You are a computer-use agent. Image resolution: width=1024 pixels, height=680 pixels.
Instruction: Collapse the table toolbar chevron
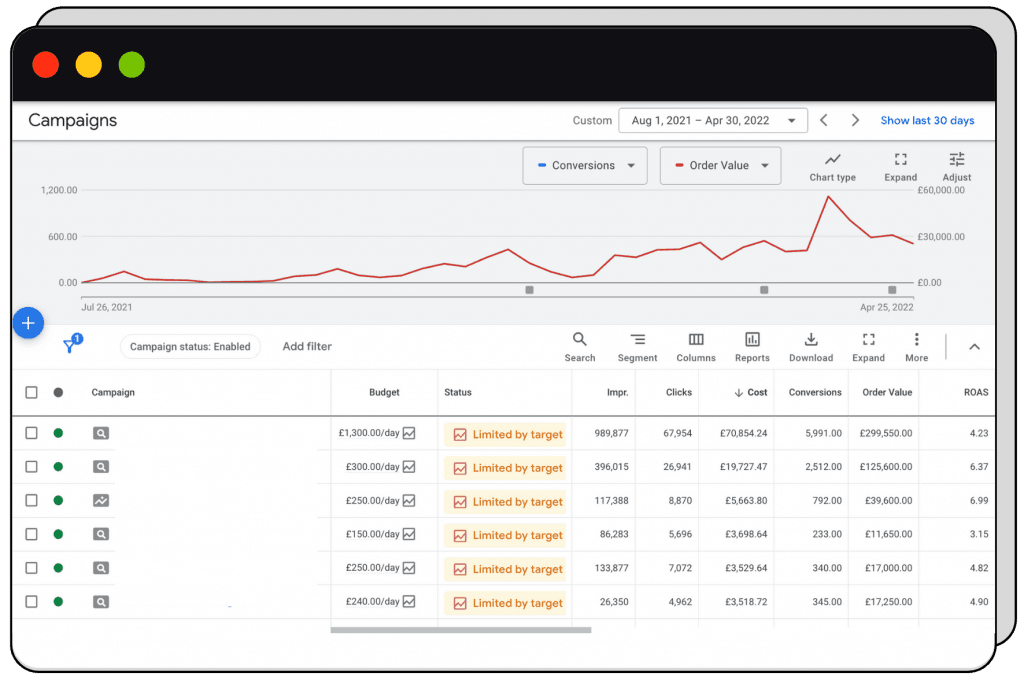(x=974, y=347)
